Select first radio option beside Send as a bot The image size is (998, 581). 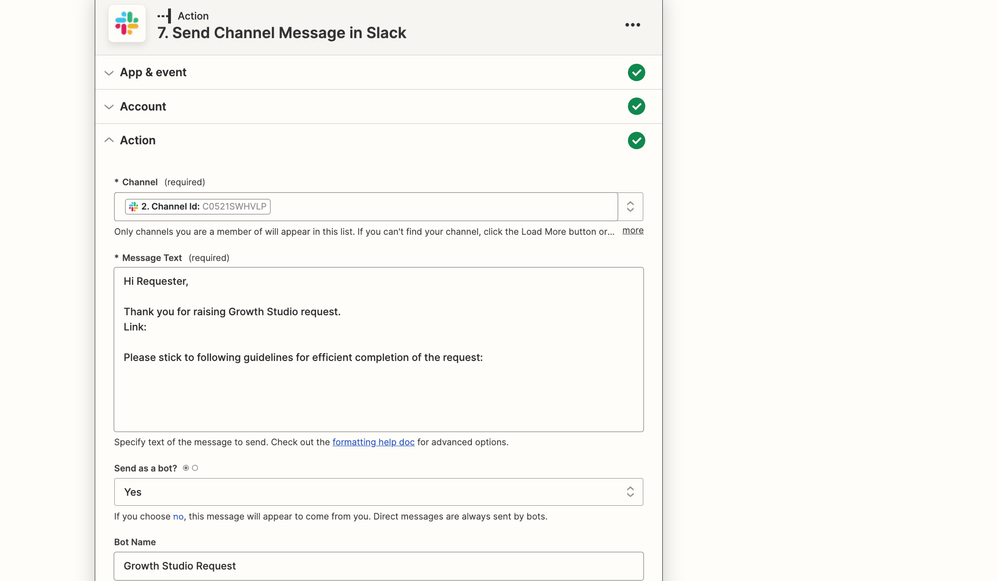coord(186,468)
